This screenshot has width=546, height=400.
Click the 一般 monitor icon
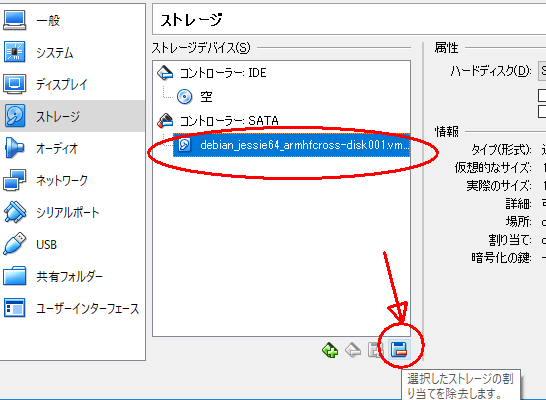click(x=14, y=20)
